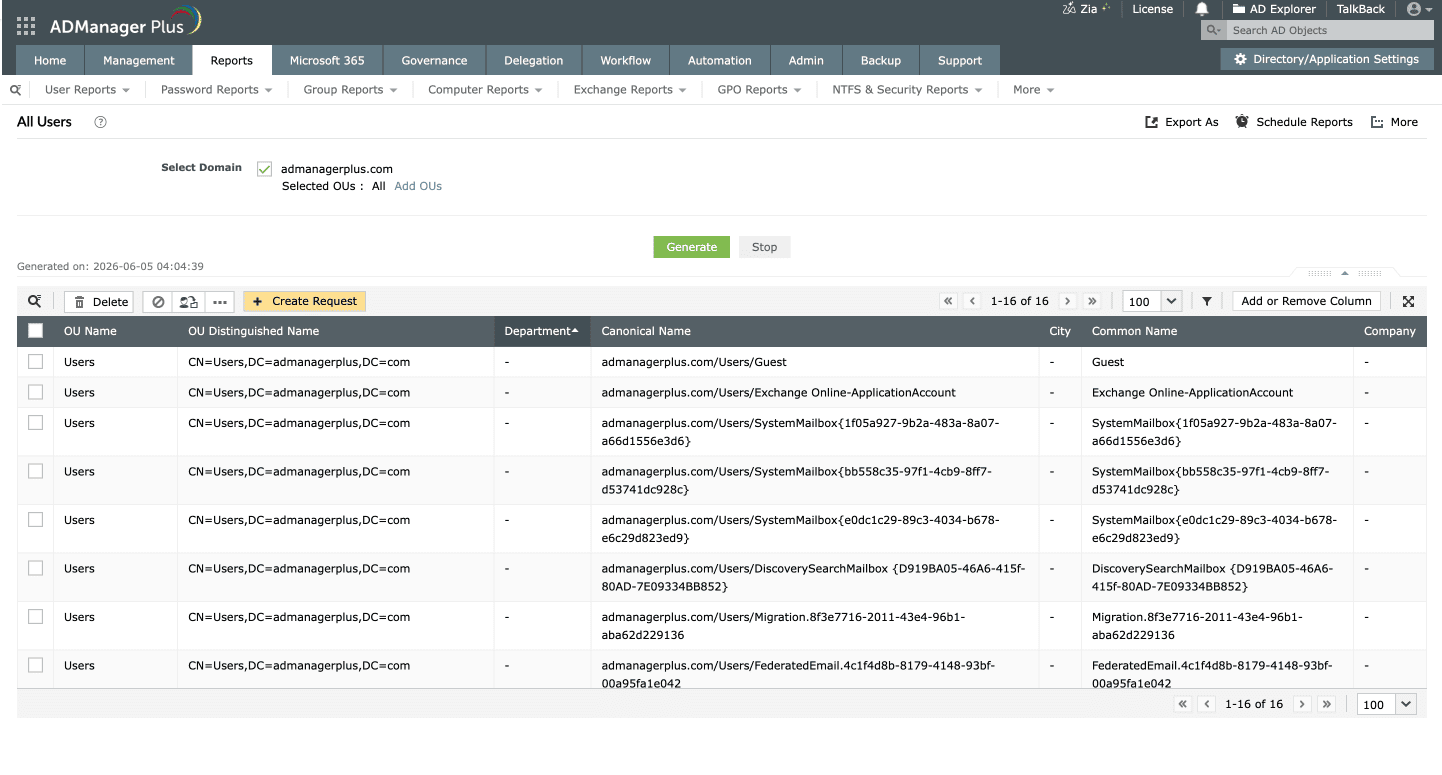Switch to the Backup tab

[x=880, y=60]
